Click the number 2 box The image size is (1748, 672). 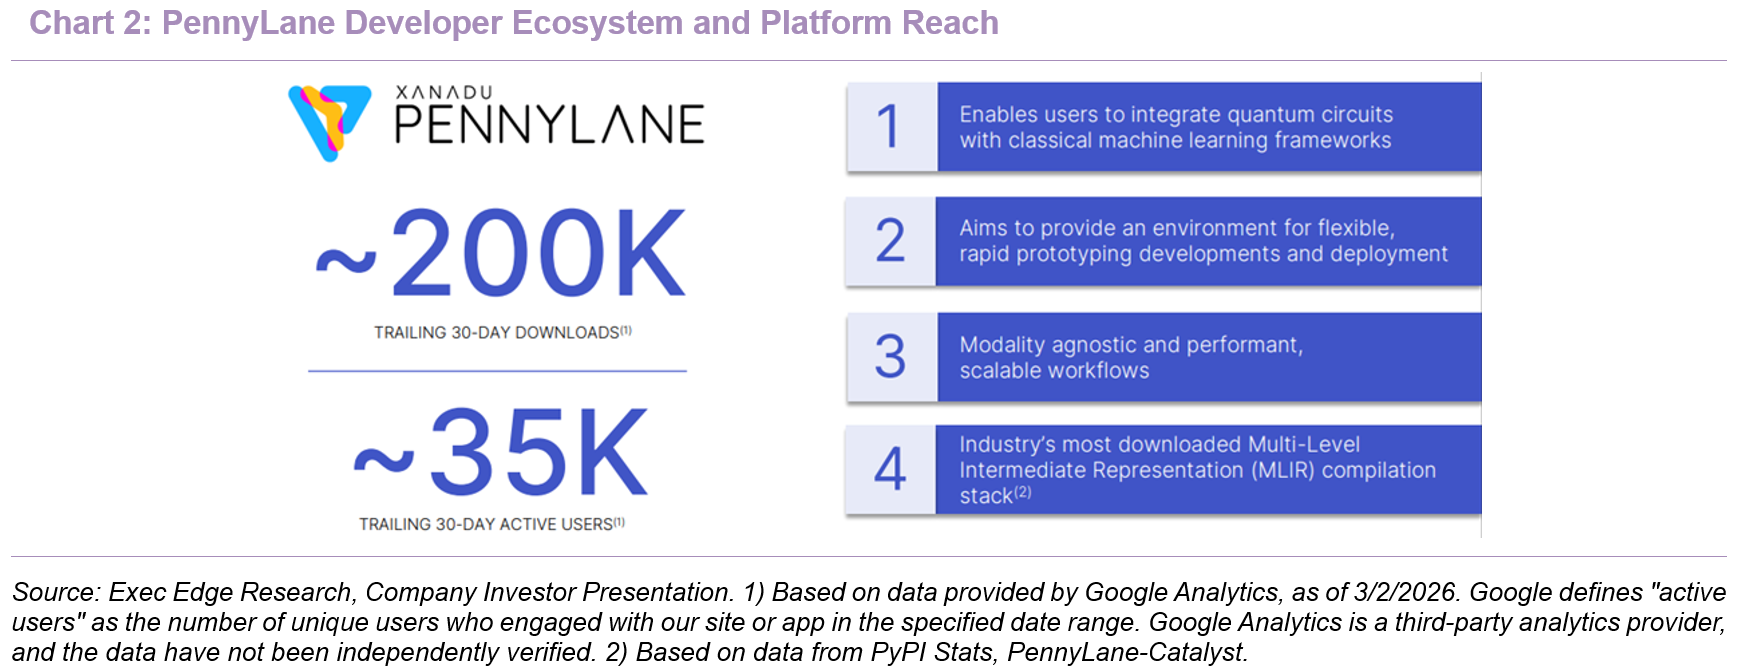point(891,241)
